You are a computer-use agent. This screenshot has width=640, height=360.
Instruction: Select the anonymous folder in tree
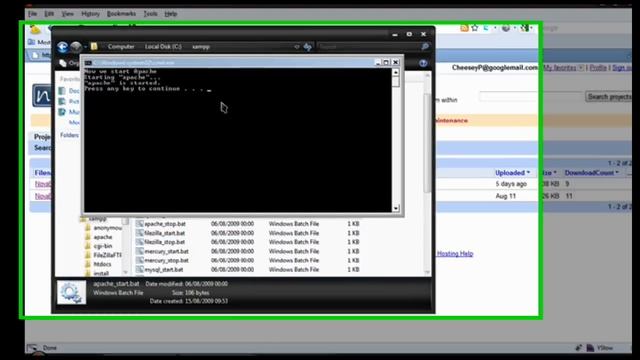point(108,228)
